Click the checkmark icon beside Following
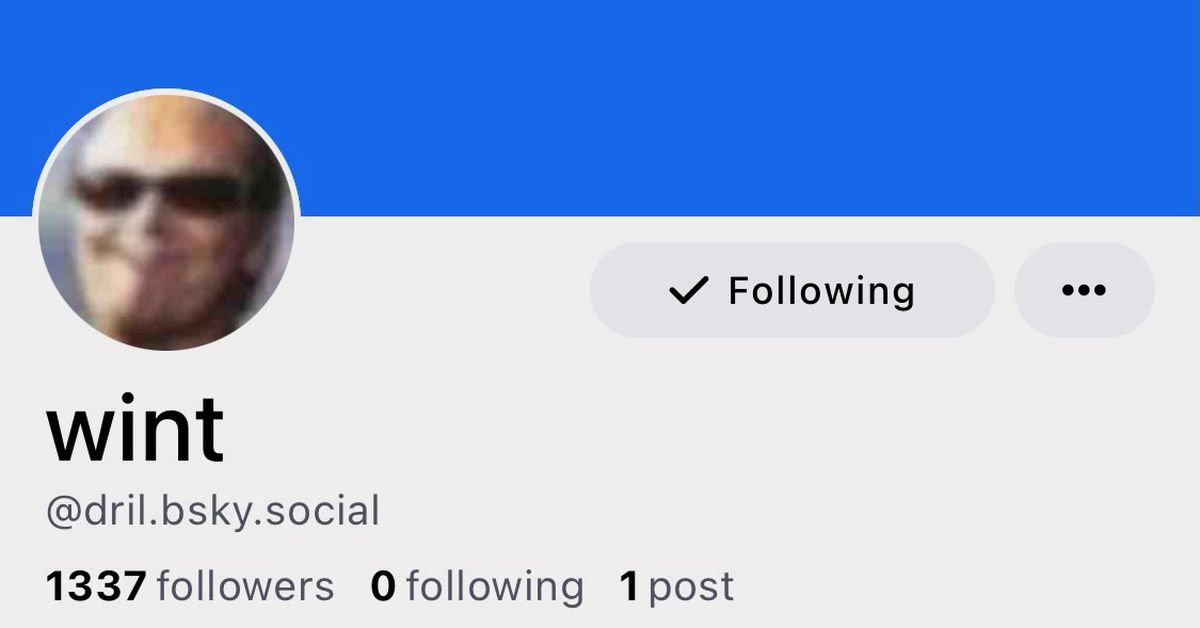 pos(688,291)
